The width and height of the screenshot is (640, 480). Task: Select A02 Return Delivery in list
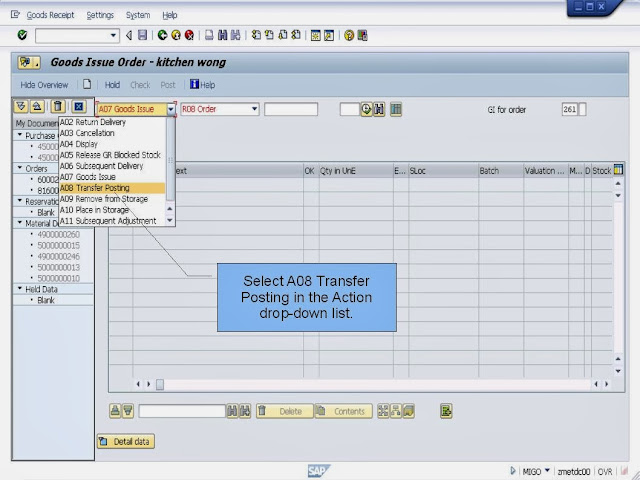point(112,122)
